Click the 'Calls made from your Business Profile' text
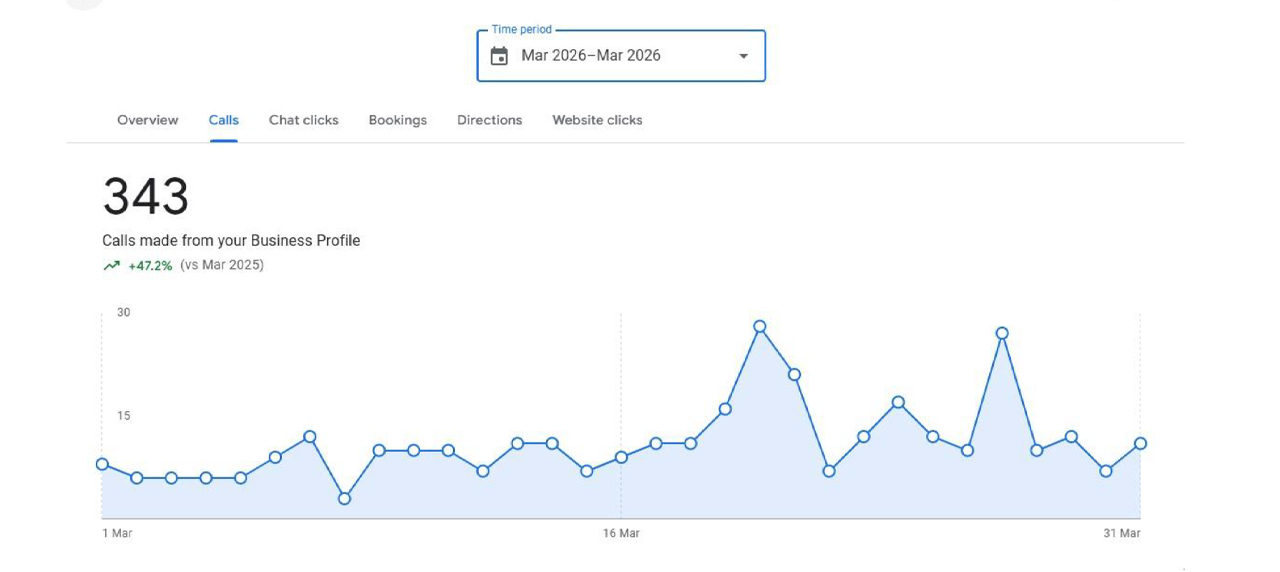The height and width of the screenshot is (572, 1280). tap(231, 241)
